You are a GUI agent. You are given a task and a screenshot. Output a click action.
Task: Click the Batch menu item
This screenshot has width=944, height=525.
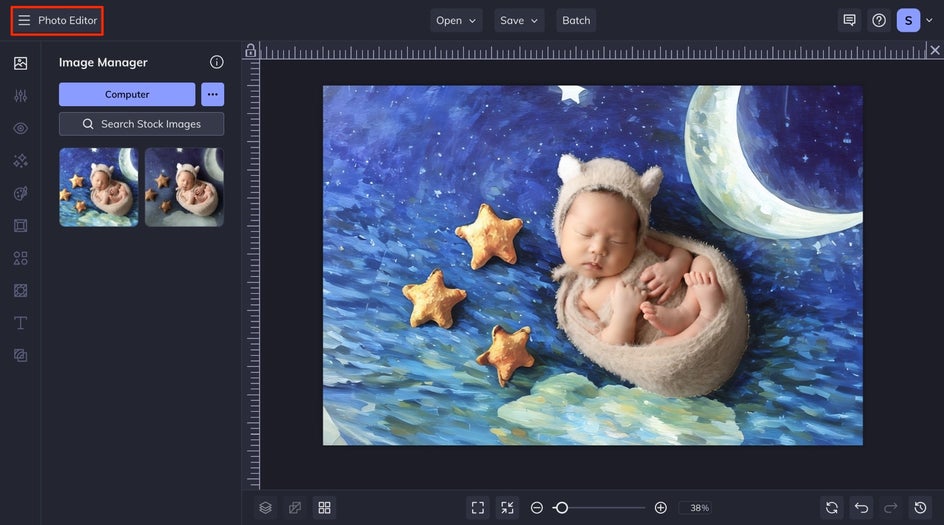tap(576, 20)
